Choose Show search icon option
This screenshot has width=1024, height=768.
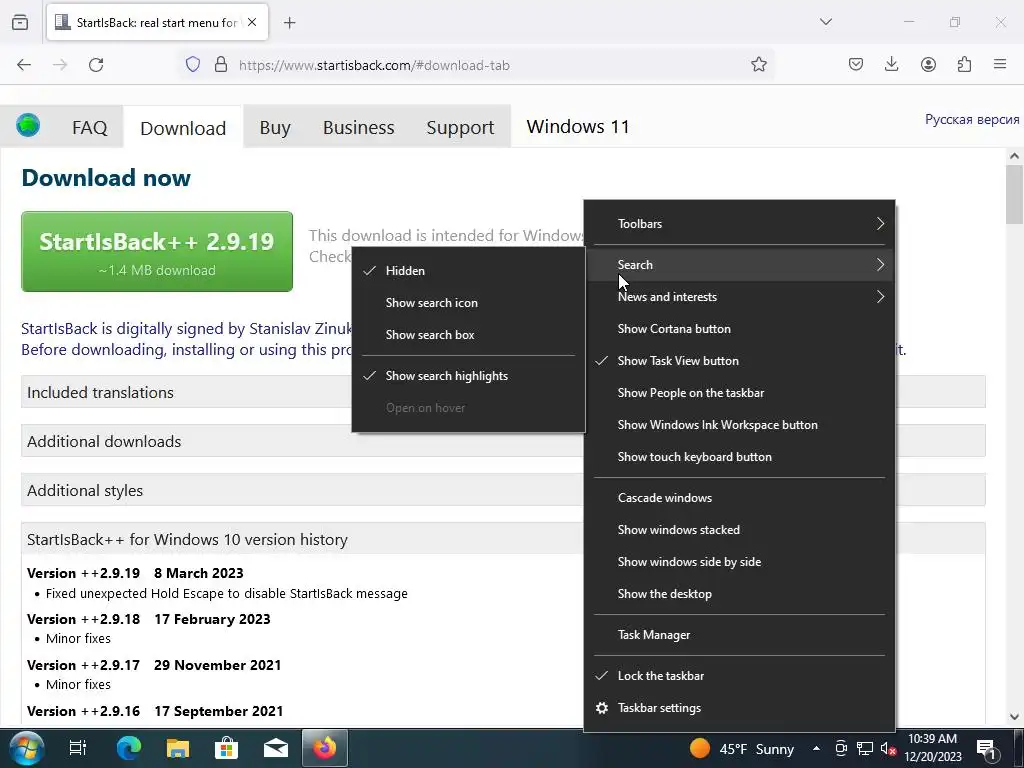point(468,302)
